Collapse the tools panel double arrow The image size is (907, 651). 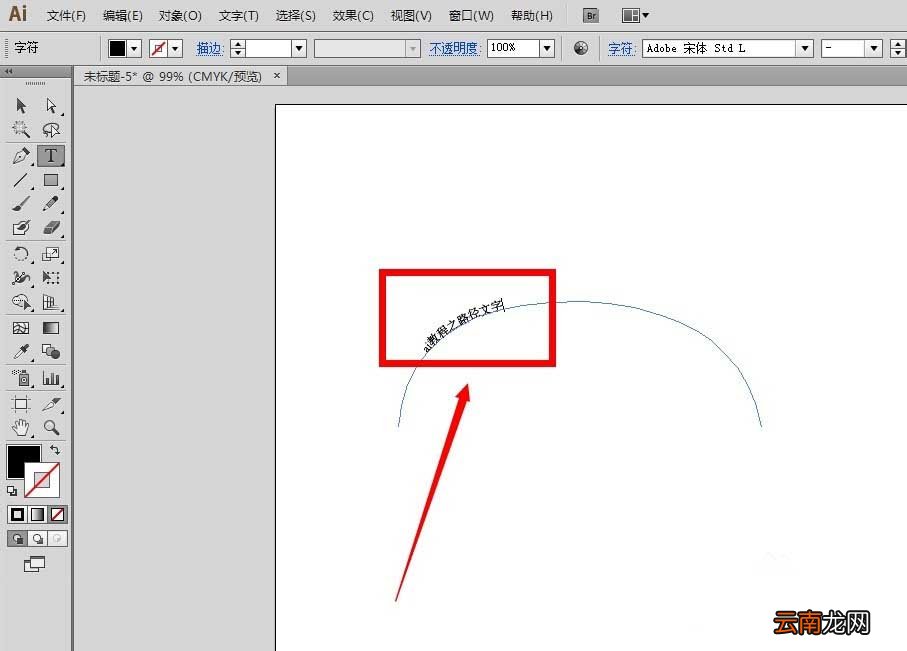pos(8,71)
